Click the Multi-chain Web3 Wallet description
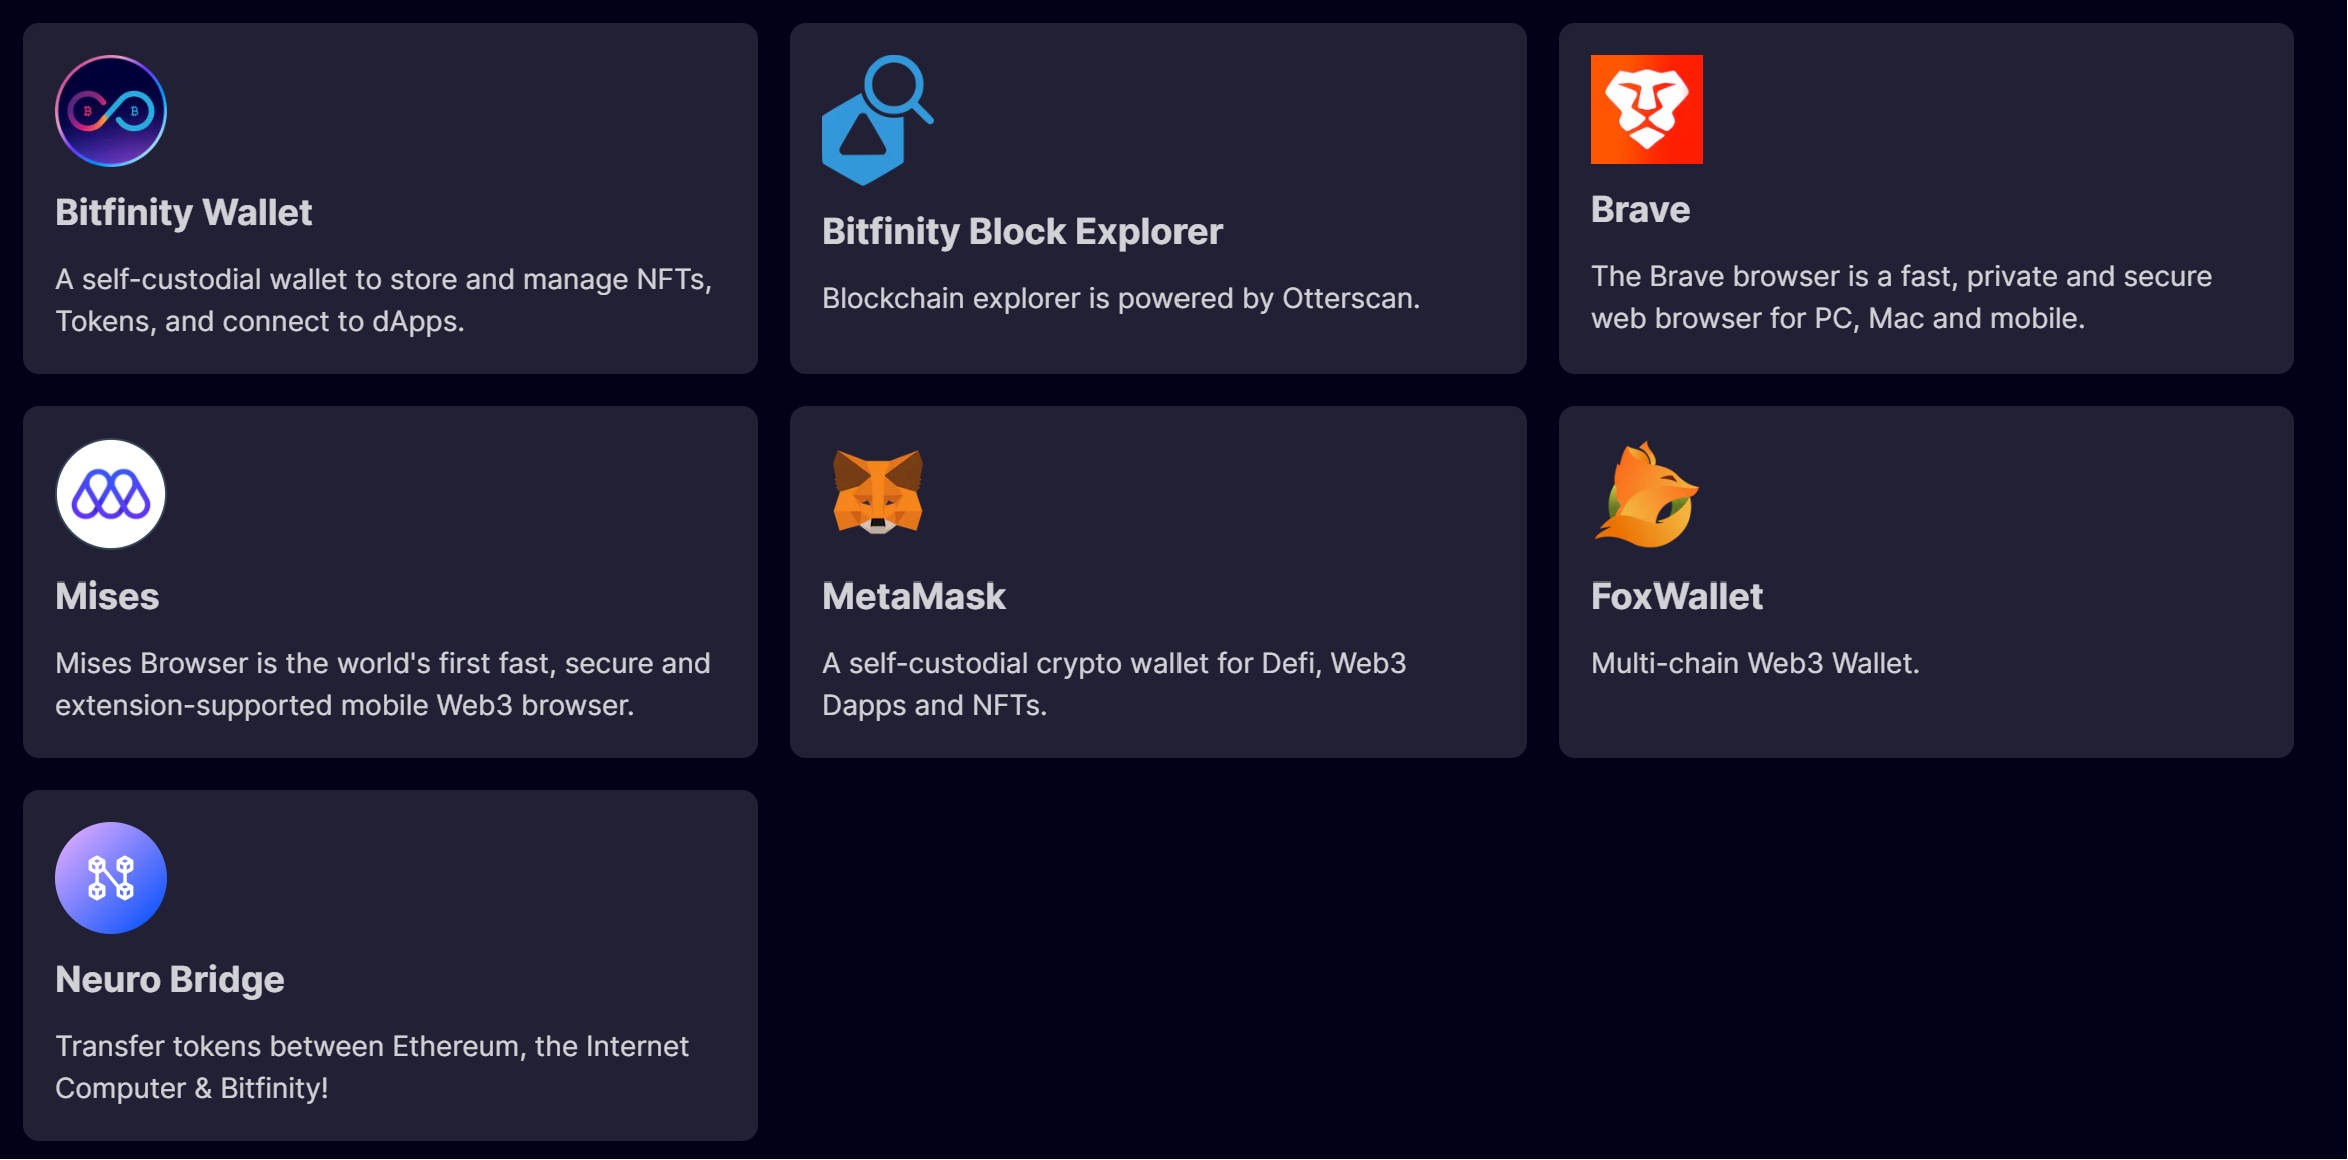The image size is (2348, 1160). 1755,663
